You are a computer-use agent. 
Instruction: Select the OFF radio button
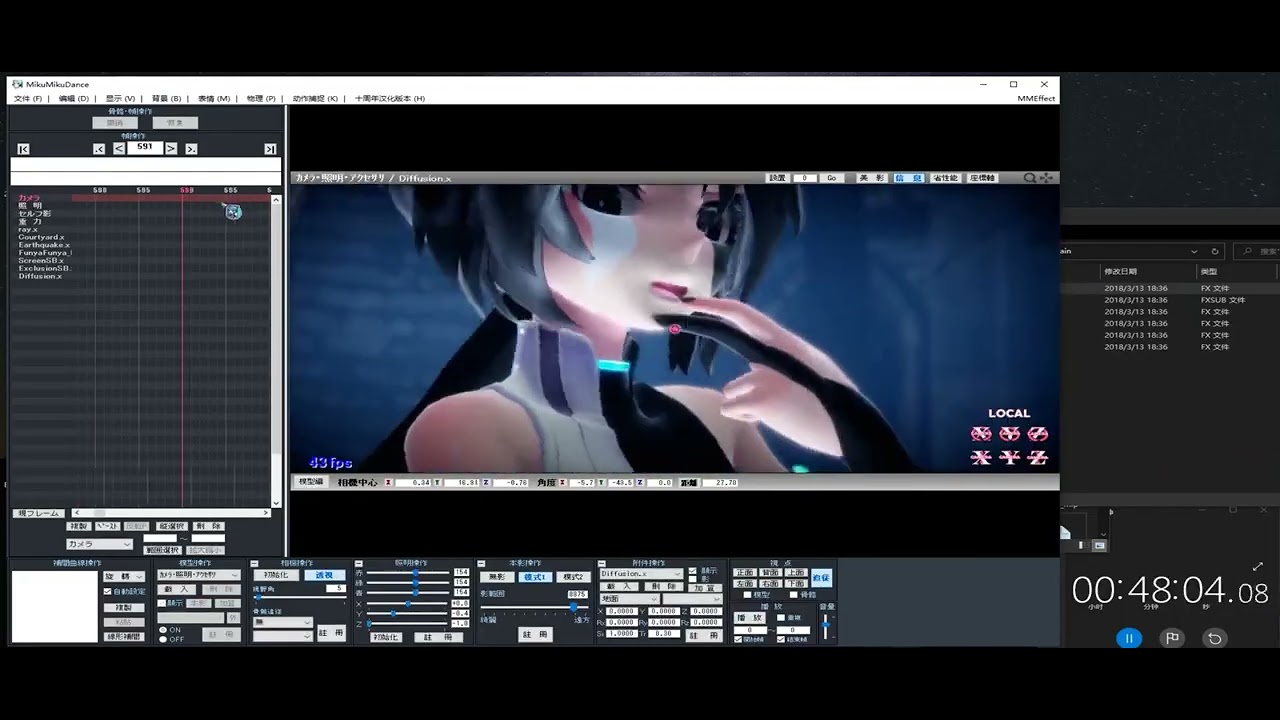[x=163, y=639]
